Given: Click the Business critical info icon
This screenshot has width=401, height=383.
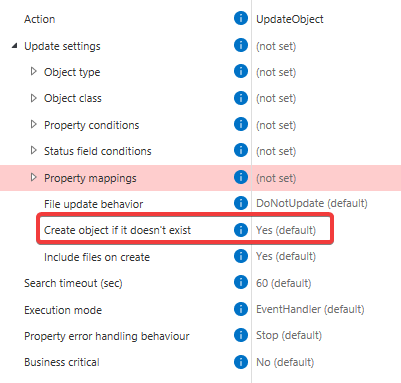Looking at the screenshot, I should [241, 362].
